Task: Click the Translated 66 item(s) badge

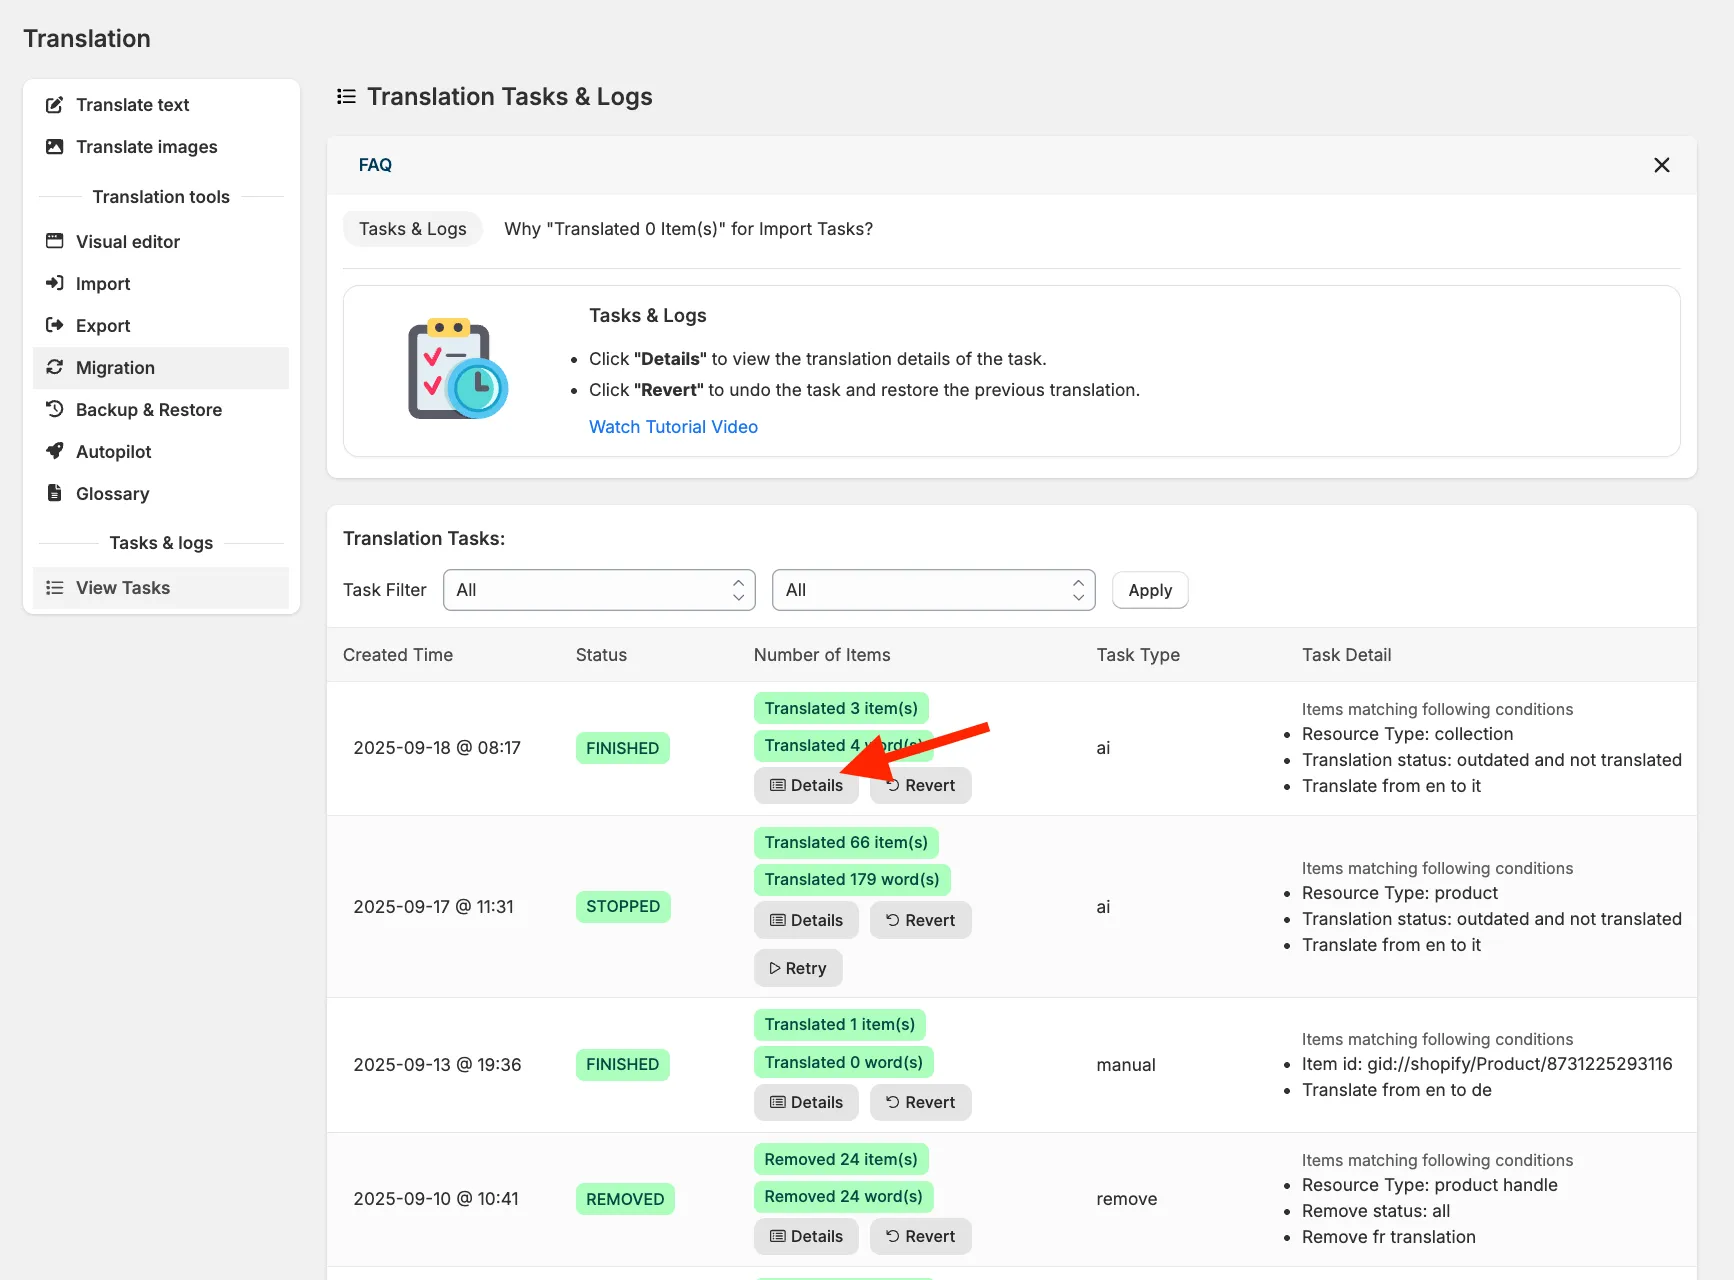Action: (846, 842)
